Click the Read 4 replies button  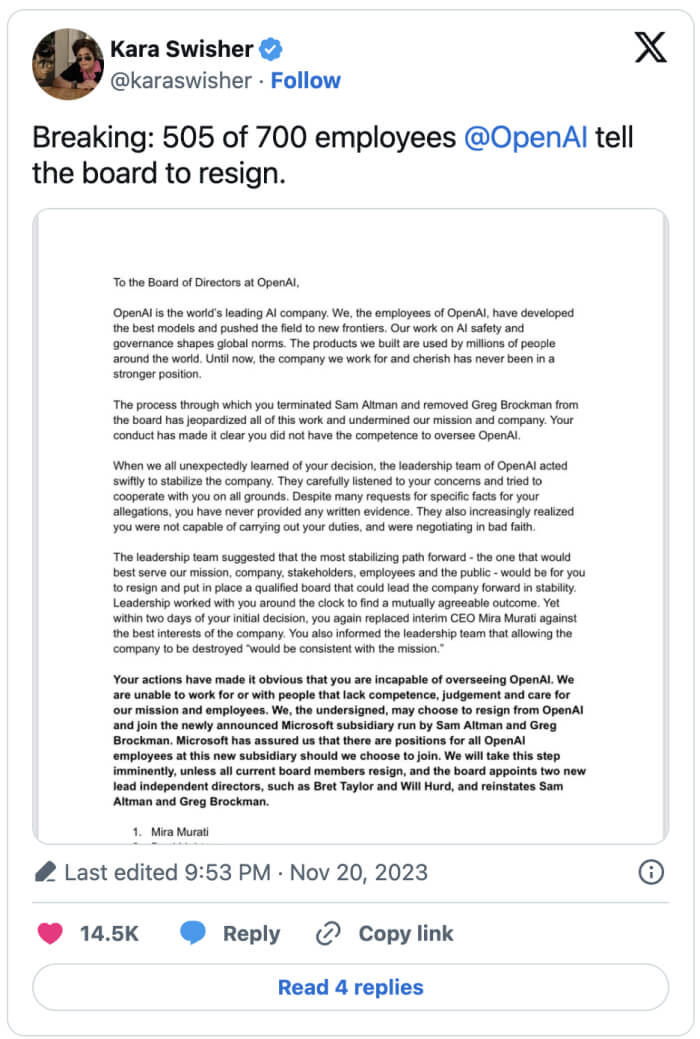[350, 987]
